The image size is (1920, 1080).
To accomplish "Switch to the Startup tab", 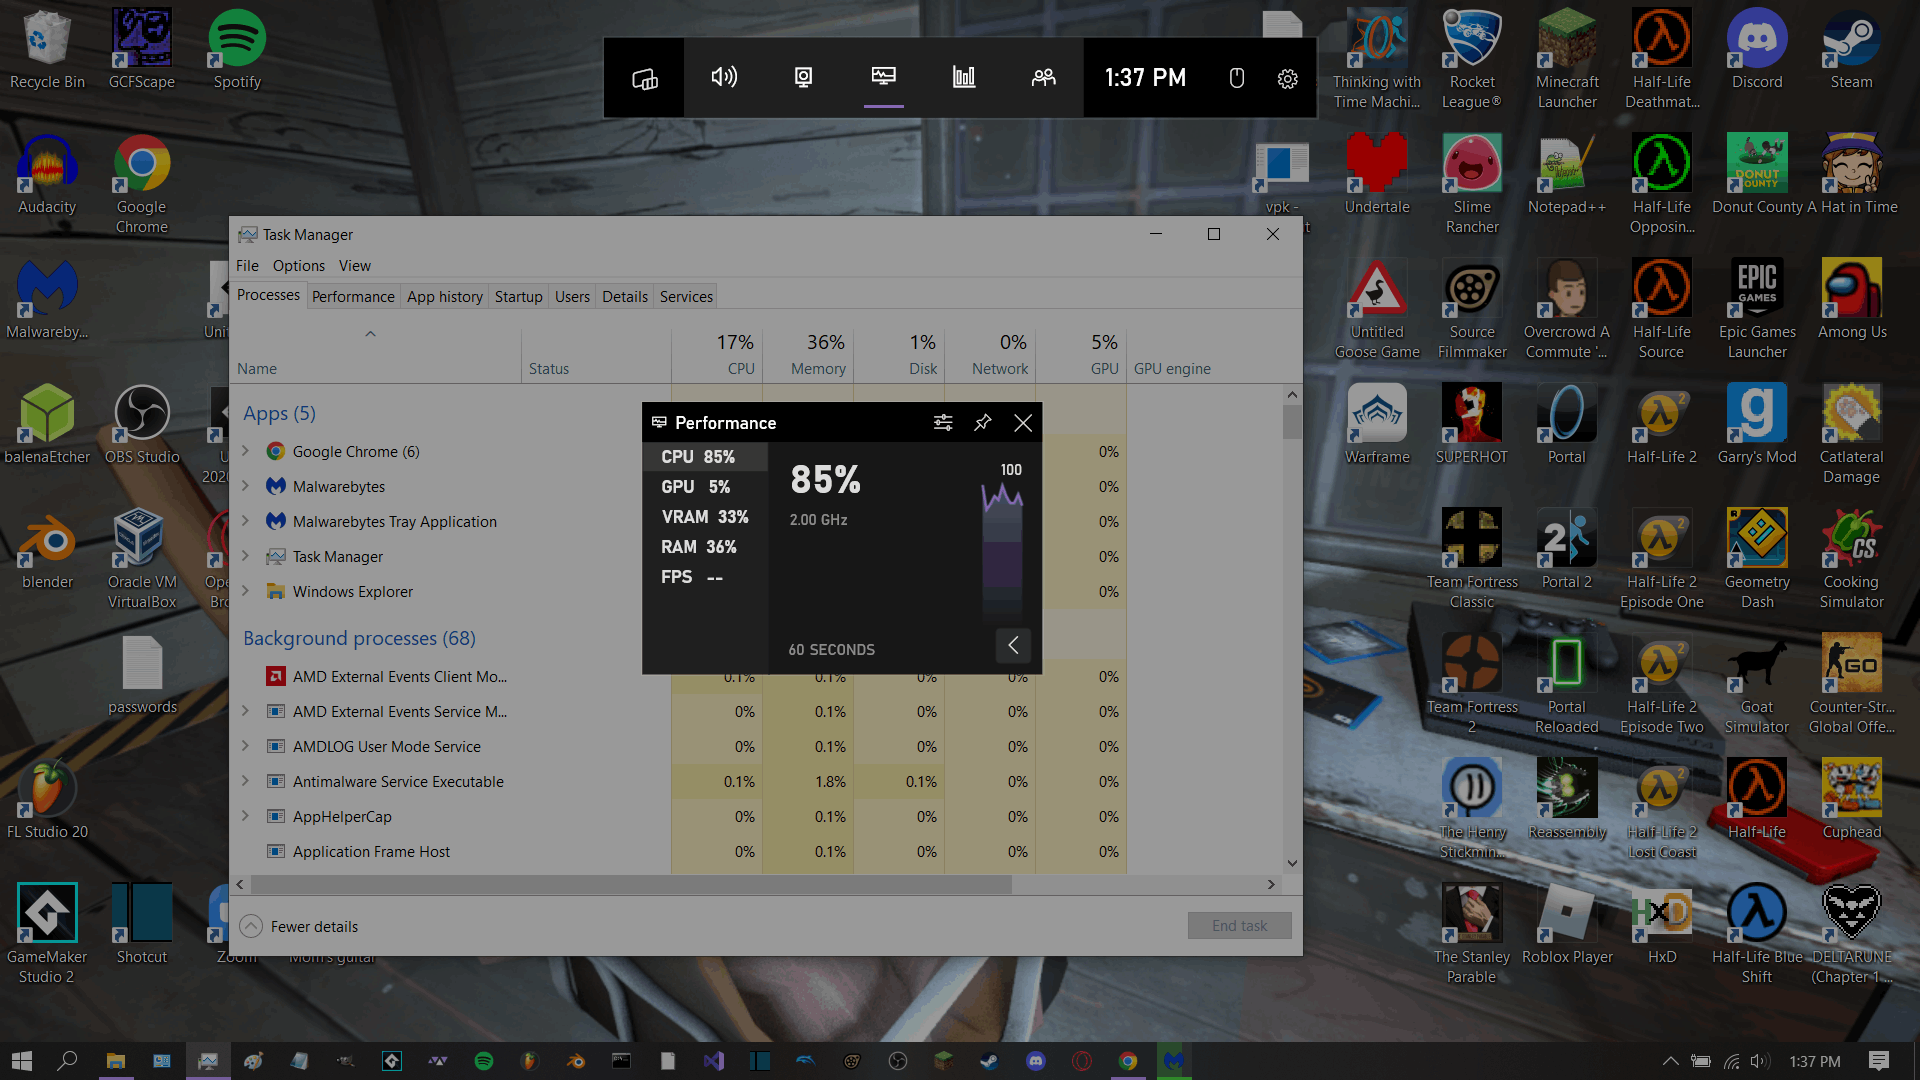I will point(518,297).
